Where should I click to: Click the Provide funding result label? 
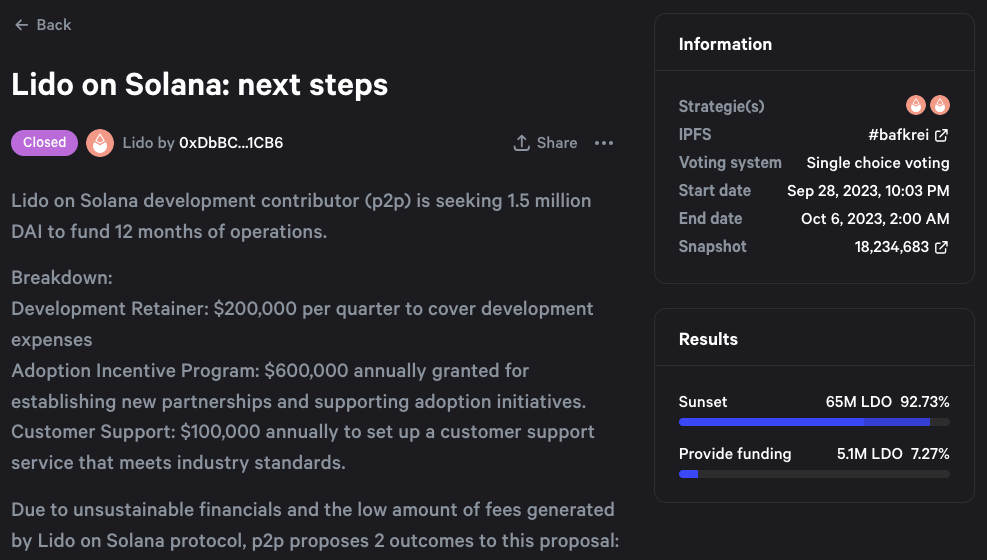point(735,454)
